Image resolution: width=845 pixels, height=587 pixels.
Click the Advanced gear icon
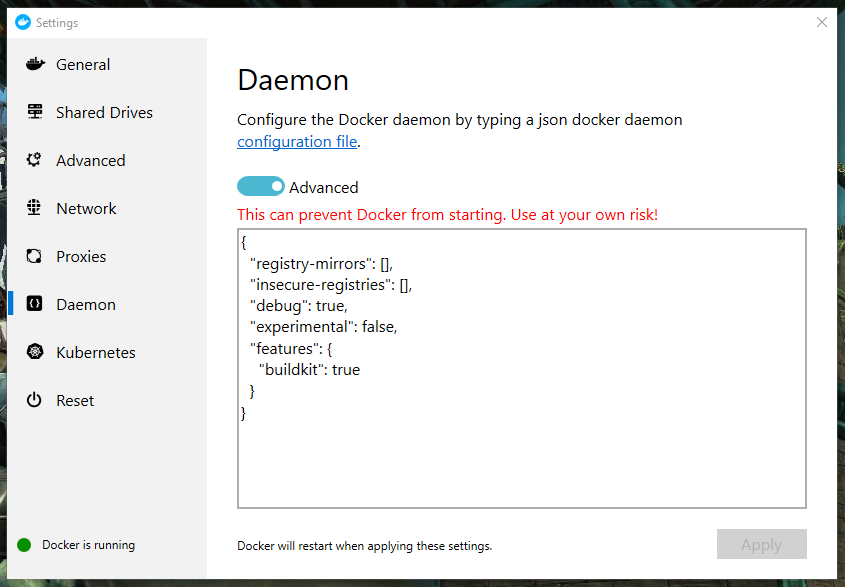pyautogui.click(x=33, y=160)
